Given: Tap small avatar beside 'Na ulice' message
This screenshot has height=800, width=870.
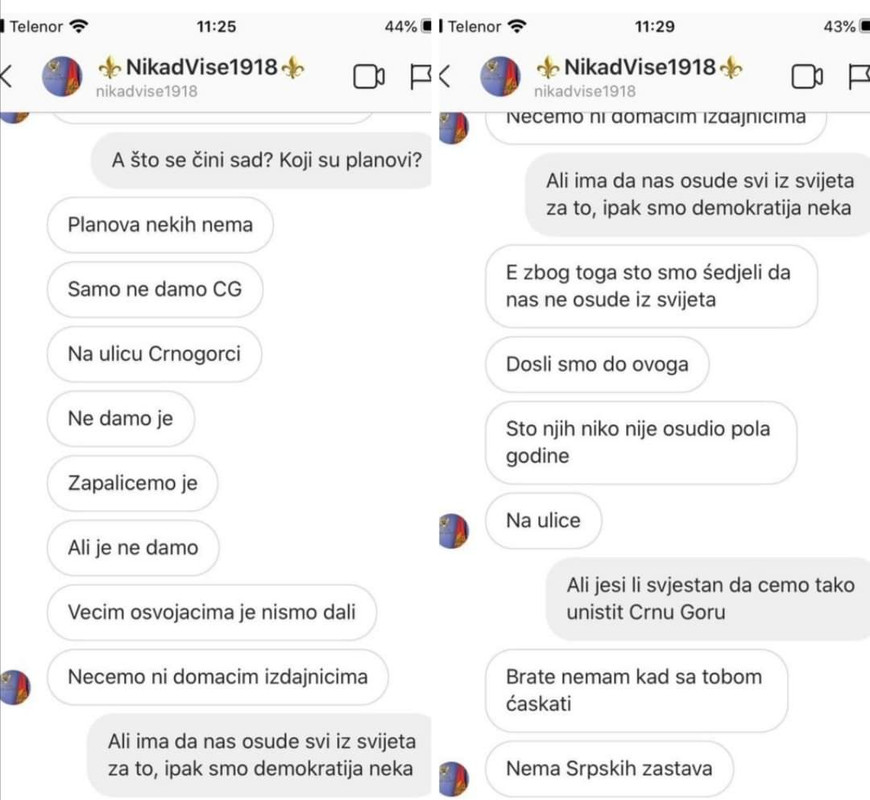Looking at the screenshot, I should pyautogui.click(x=454, y=530).
